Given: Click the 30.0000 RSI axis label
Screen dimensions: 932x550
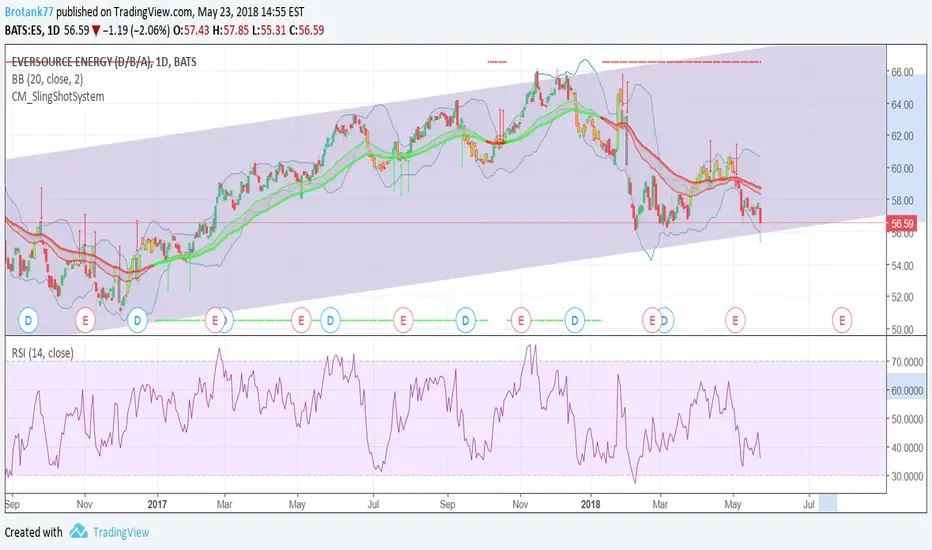Looking at the screenshot, I should click(906, 476).
